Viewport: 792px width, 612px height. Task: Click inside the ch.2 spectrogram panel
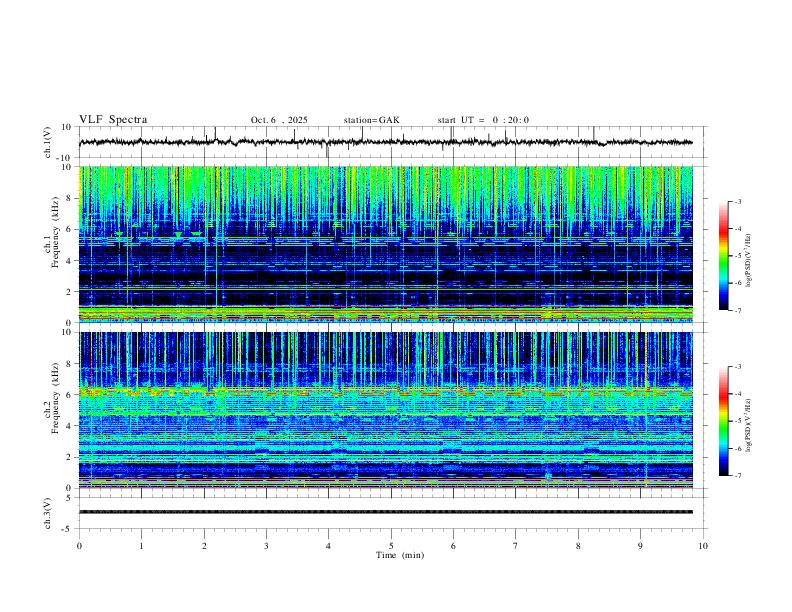tap(385, 410)
